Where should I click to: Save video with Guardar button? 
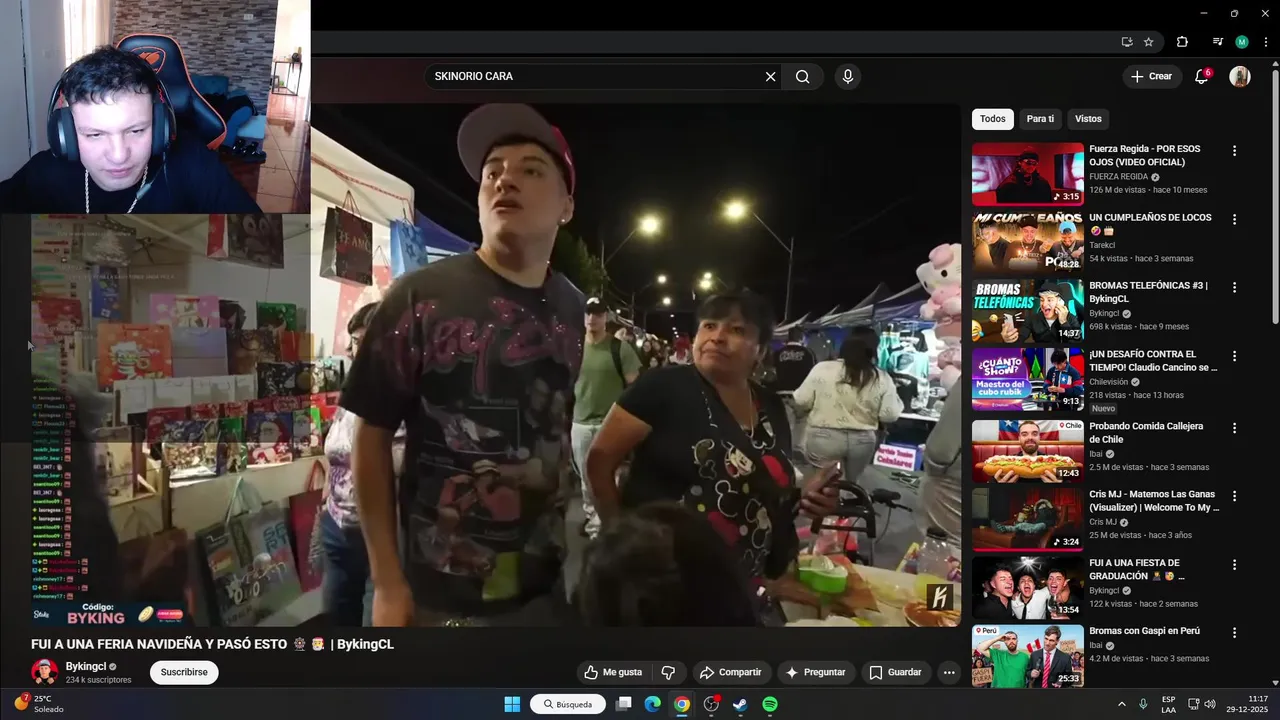[895, 672]
